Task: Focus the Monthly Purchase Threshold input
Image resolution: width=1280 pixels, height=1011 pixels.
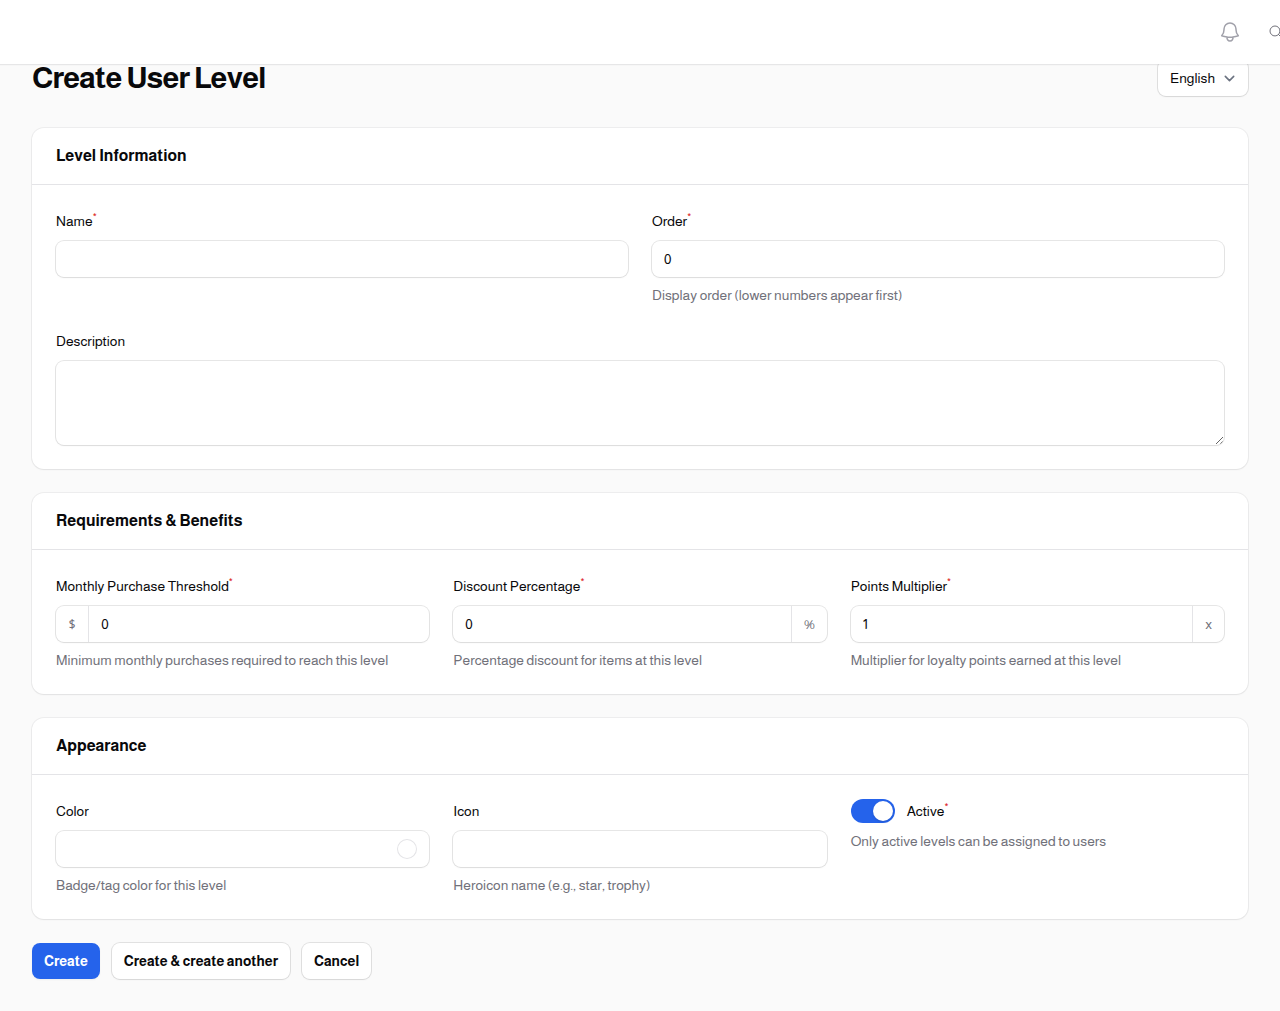Action: coord(259,623)
